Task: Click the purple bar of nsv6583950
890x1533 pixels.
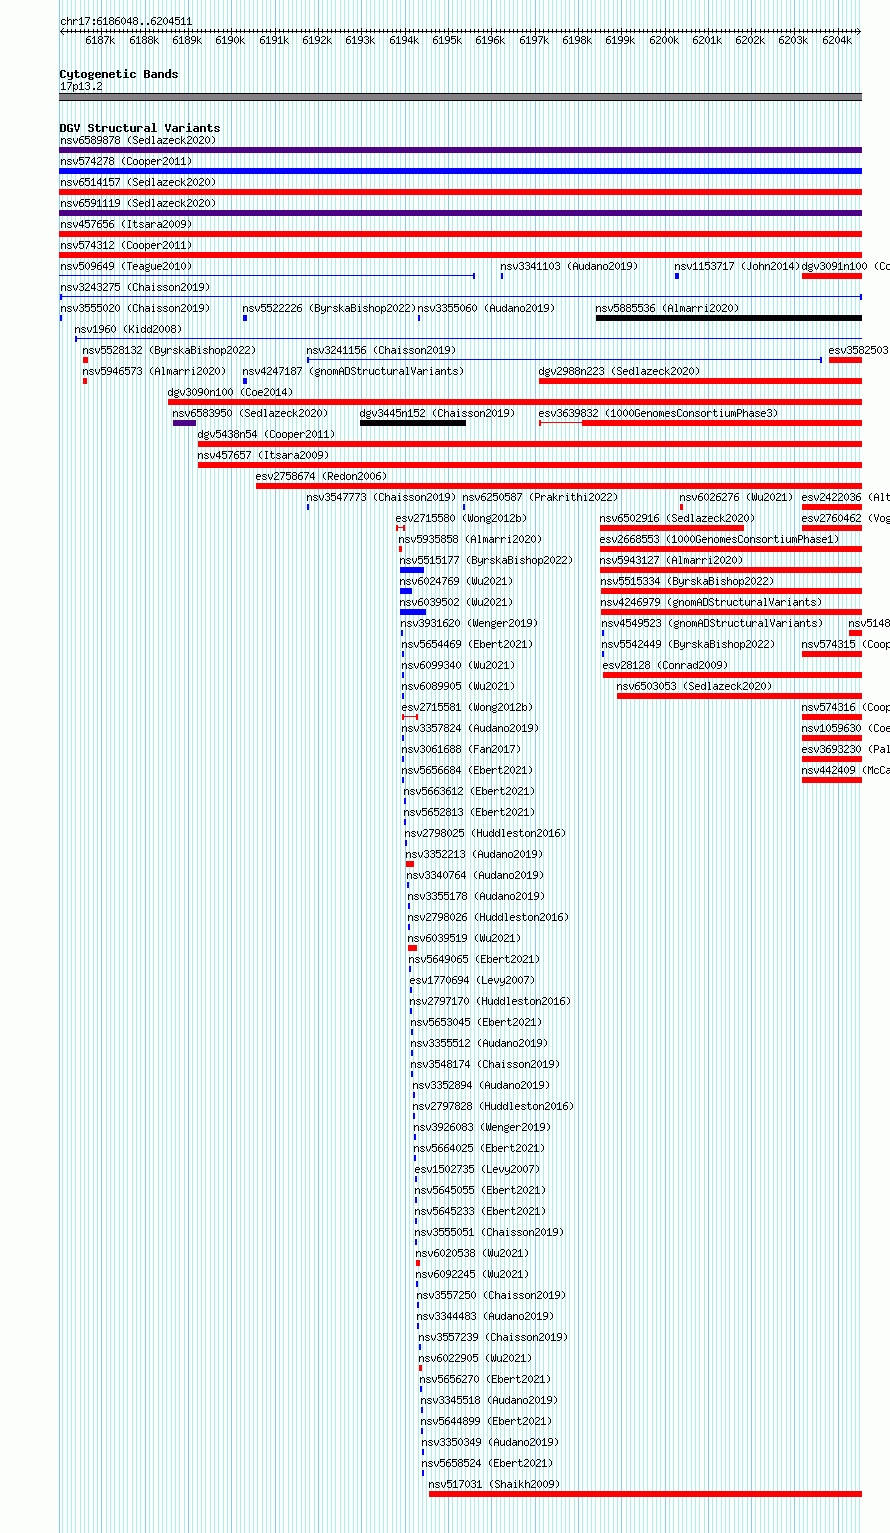Action: [184, 423]
